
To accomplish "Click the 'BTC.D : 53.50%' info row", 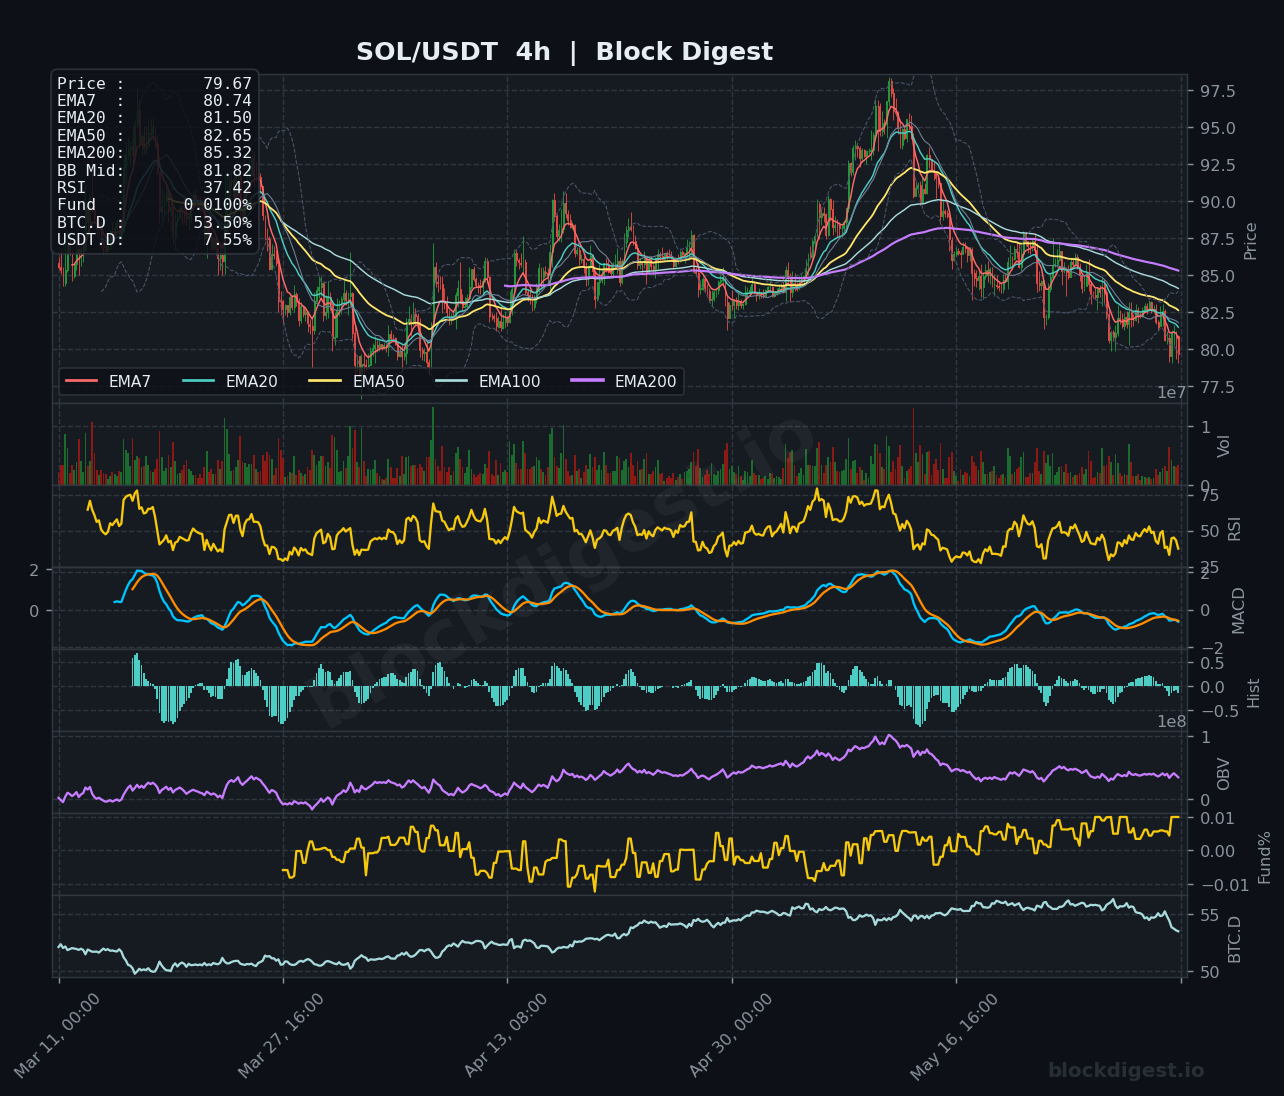I will 154,223.
